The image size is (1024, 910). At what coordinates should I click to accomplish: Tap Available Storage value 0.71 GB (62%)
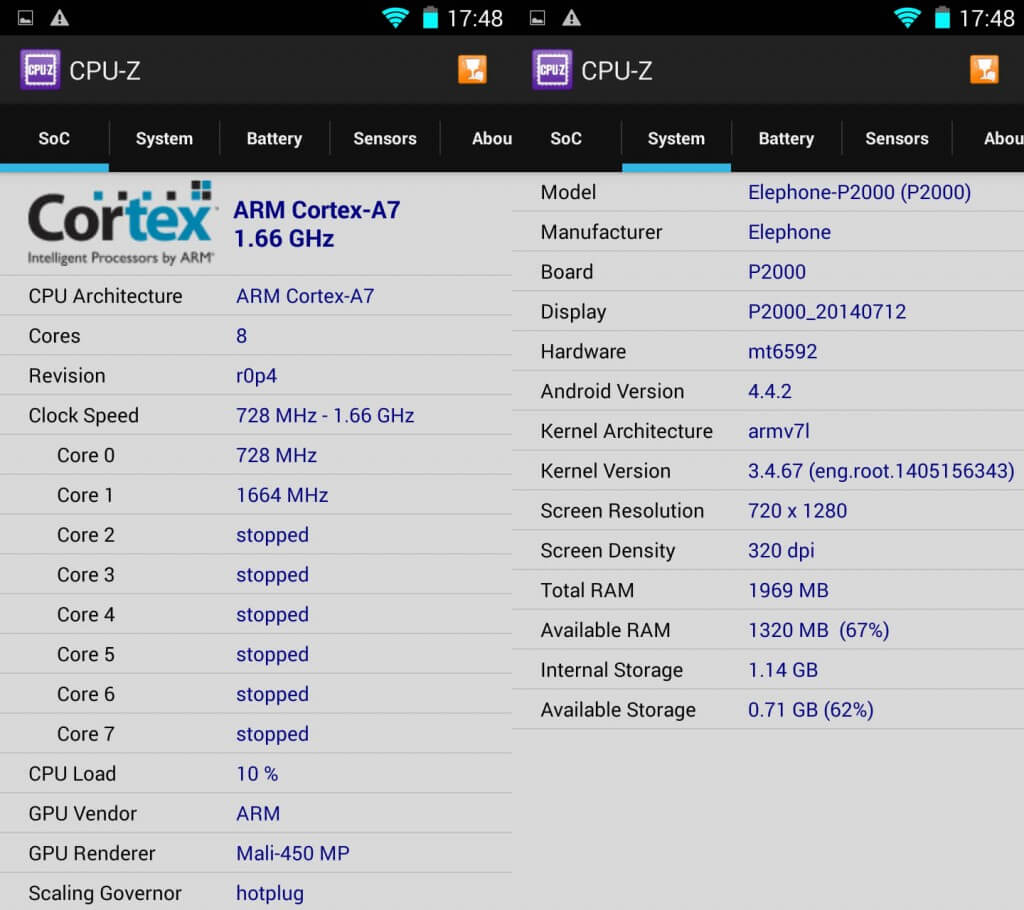[x=810, y=710]
